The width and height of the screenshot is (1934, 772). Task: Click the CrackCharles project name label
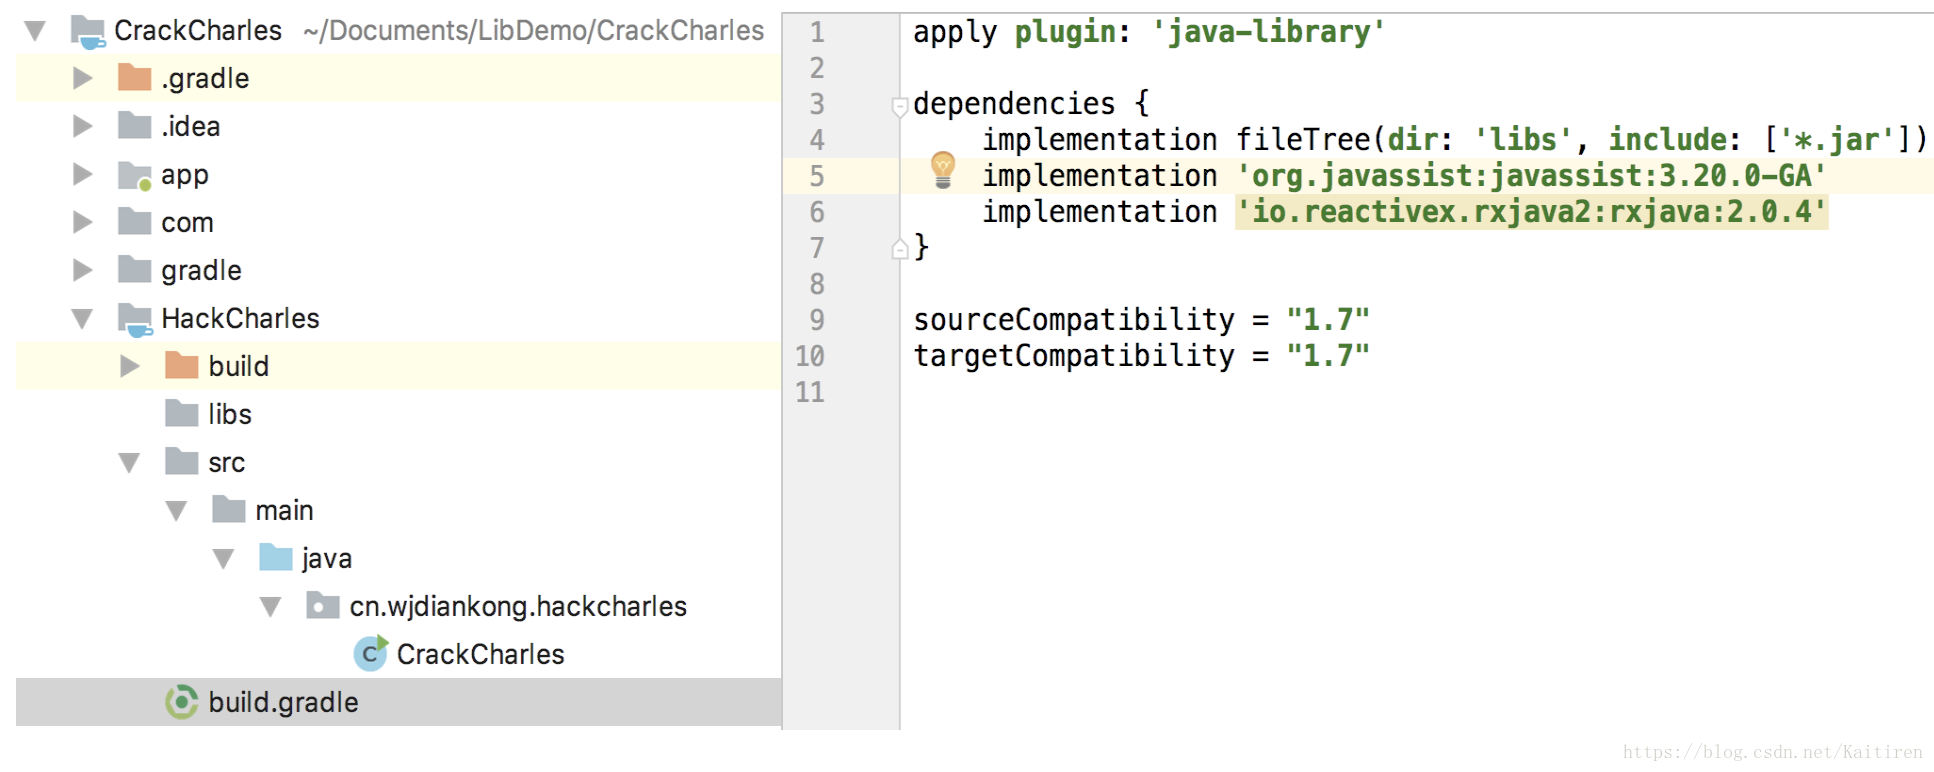[198, 31]
